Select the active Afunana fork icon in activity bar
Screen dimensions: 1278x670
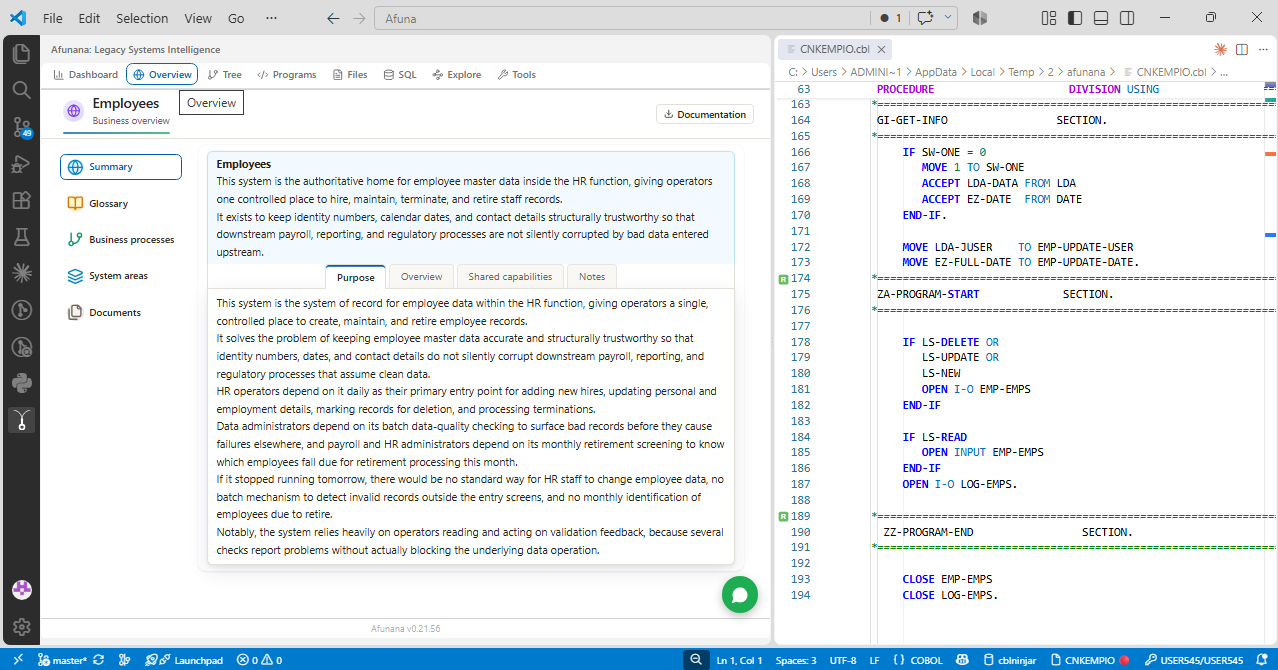[x=21, y=420]
